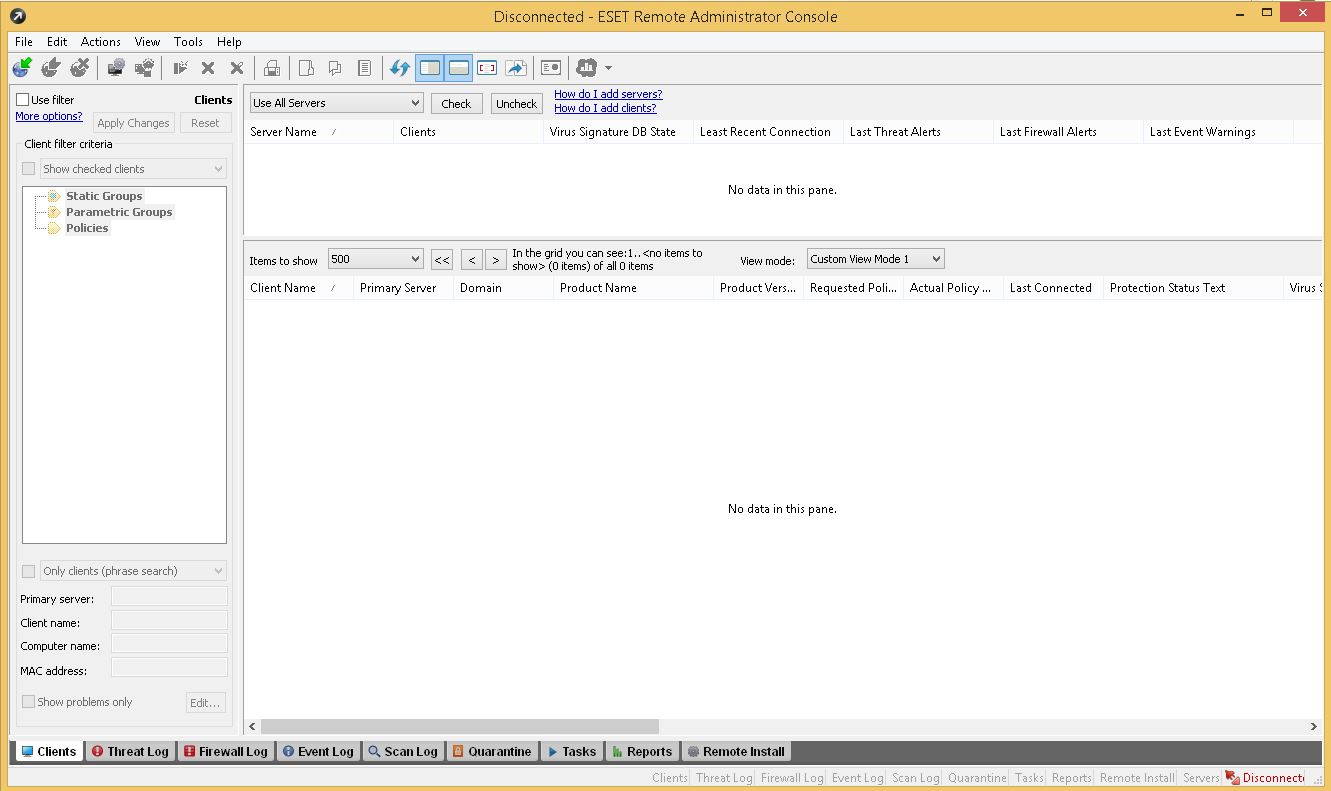Expand the Static Groups tree node
The image size is (1331, 791).
104,196
